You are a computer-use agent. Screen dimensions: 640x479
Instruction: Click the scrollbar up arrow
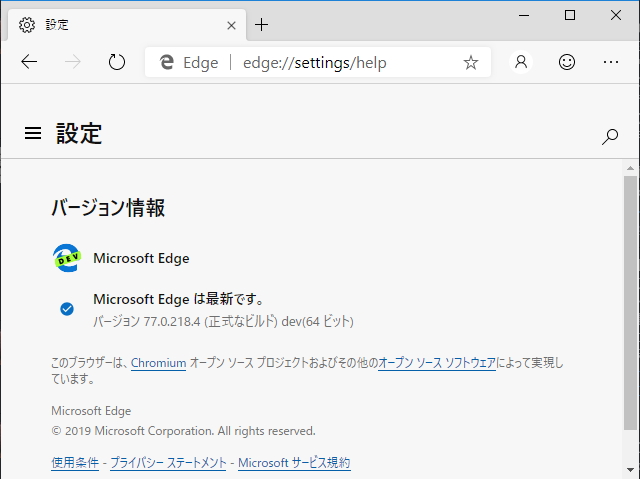[x=631, y=168]
